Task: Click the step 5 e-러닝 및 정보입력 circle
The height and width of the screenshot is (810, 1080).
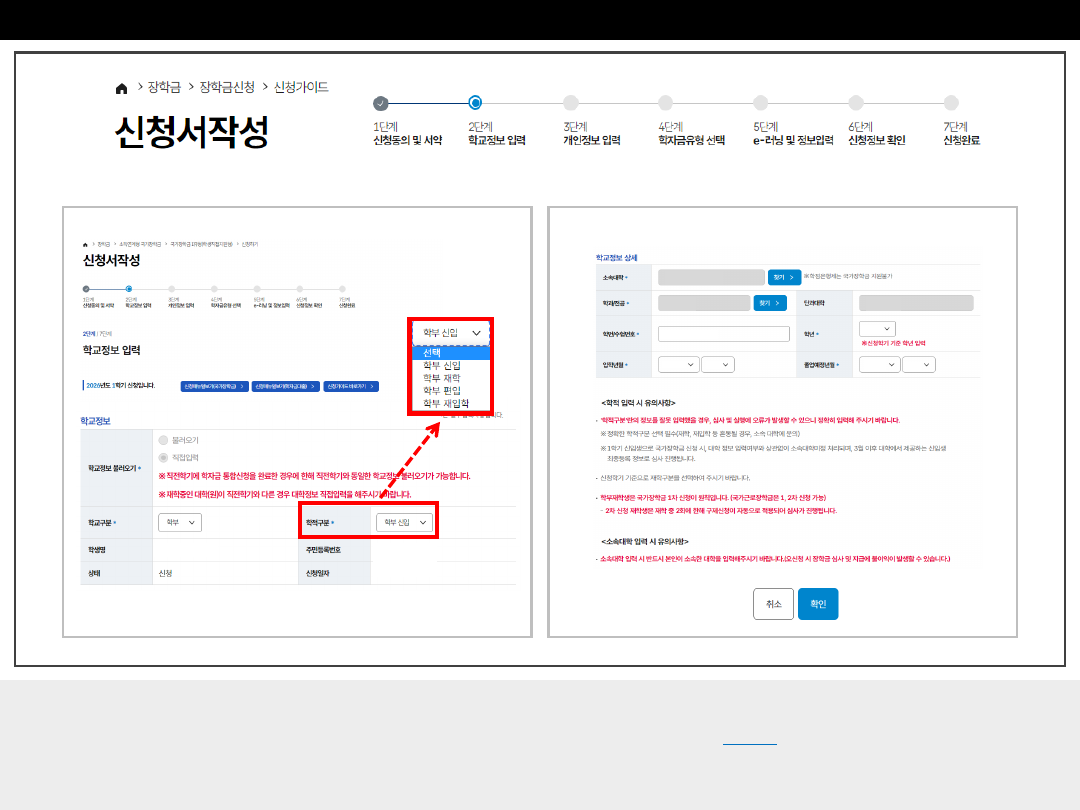Action: pos(761,103)
